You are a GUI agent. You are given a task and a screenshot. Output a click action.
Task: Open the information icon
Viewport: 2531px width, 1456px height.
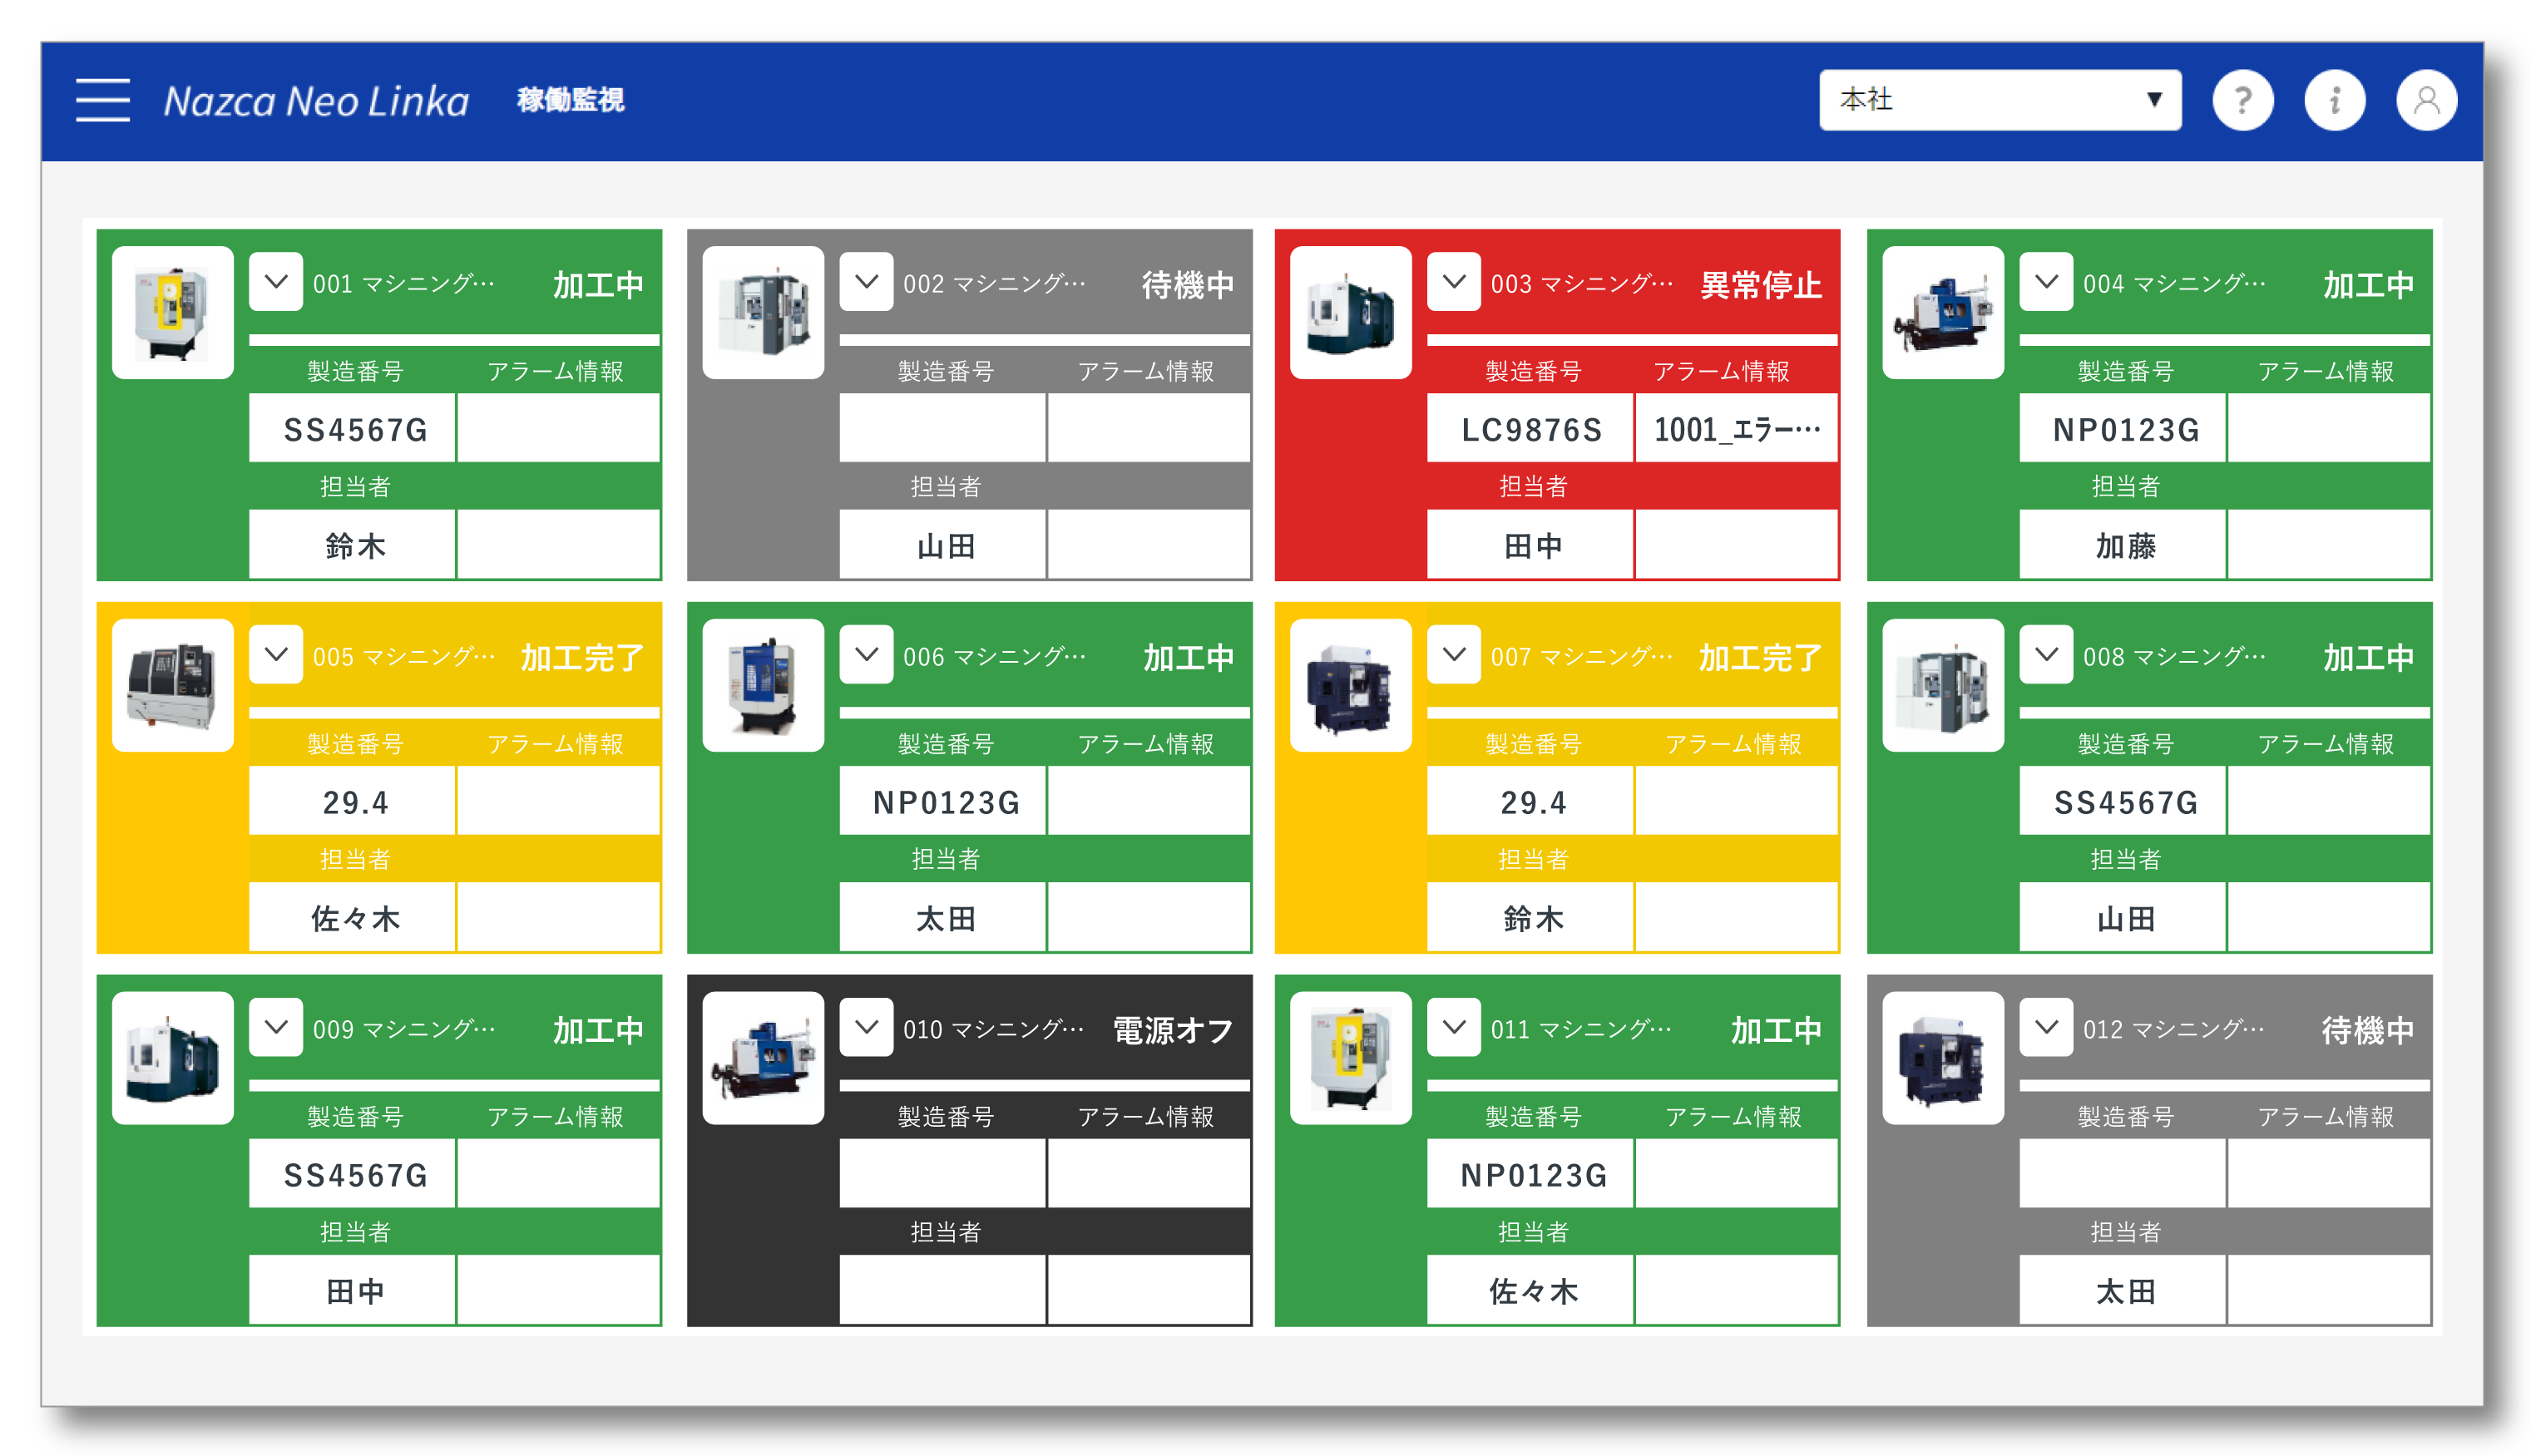coord(2334,100)
